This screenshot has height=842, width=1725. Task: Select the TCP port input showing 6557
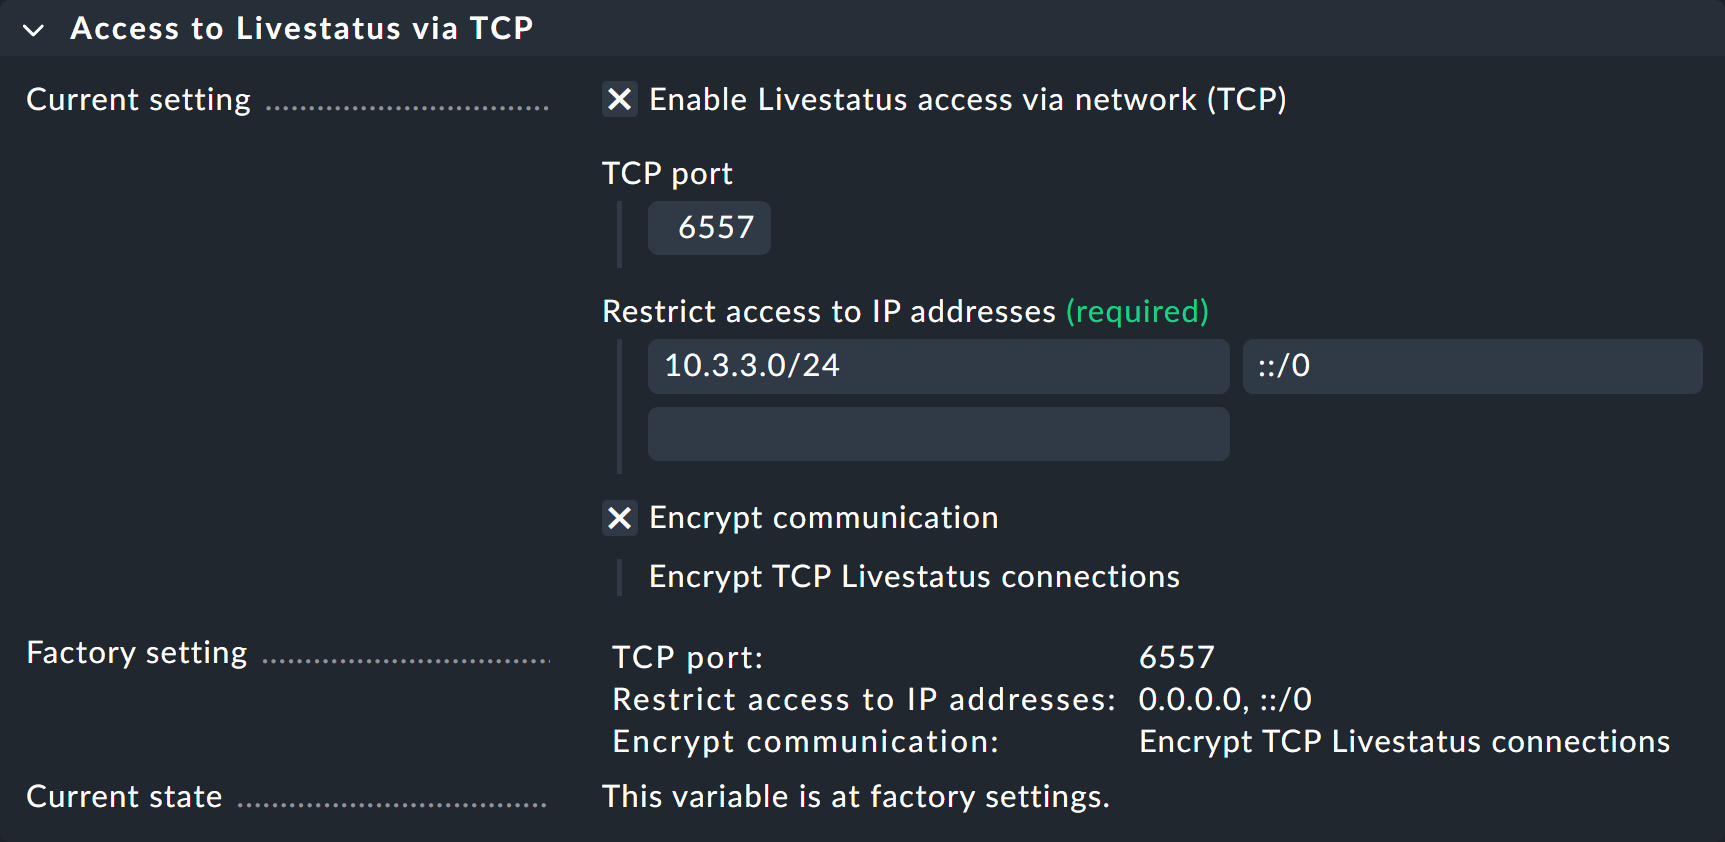709,228
